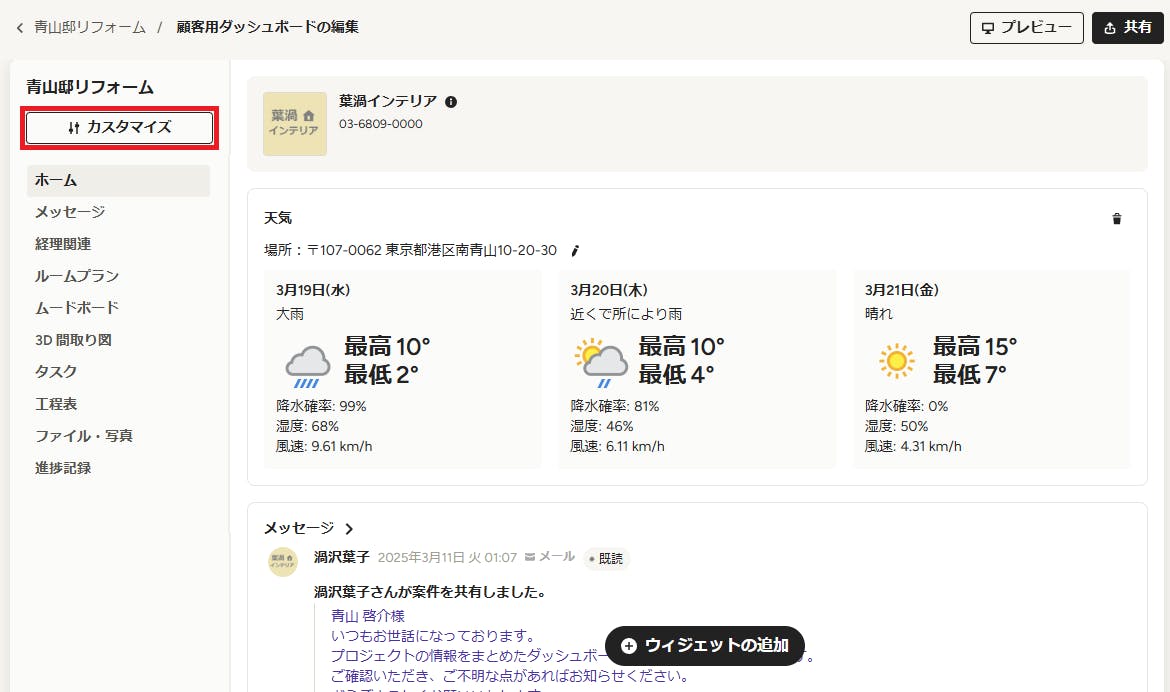1170x692 pixels.
Task: Click the back chevron beside 青山邸リフォーム
Action: point(19,28)
